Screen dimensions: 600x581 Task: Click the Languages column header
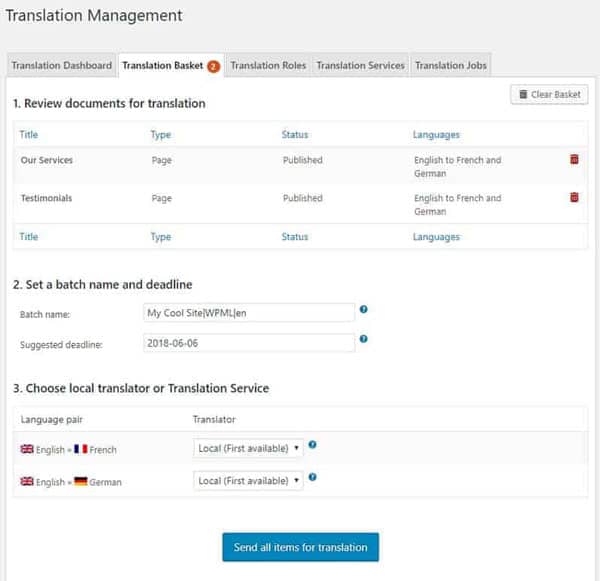[436, 134]
